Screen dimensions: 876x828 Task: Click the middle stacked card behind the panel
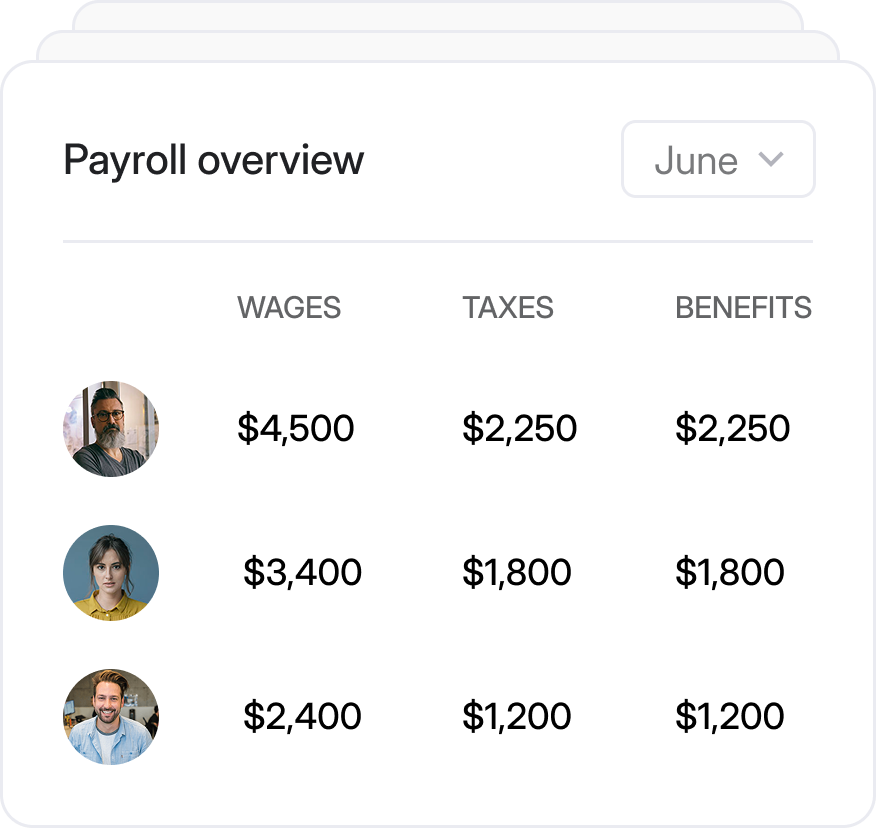(438, 46)
